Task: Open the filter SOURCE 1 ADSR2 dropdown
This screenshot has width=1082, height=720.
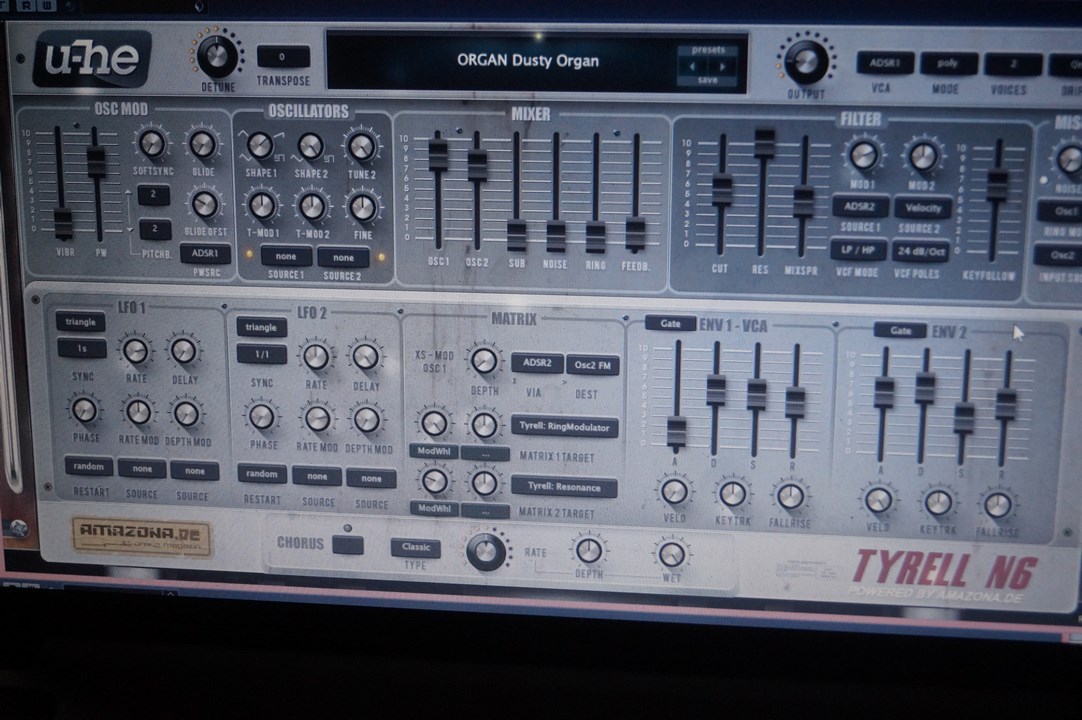Action: pos(860,206)
